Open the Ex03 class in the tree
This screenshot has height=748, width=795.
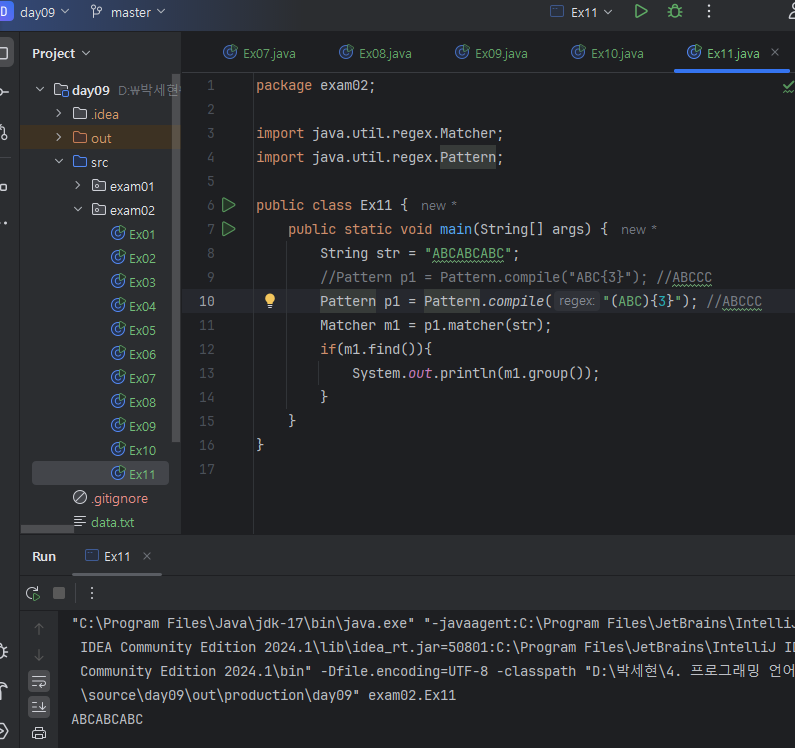click(x=133, y=281)
